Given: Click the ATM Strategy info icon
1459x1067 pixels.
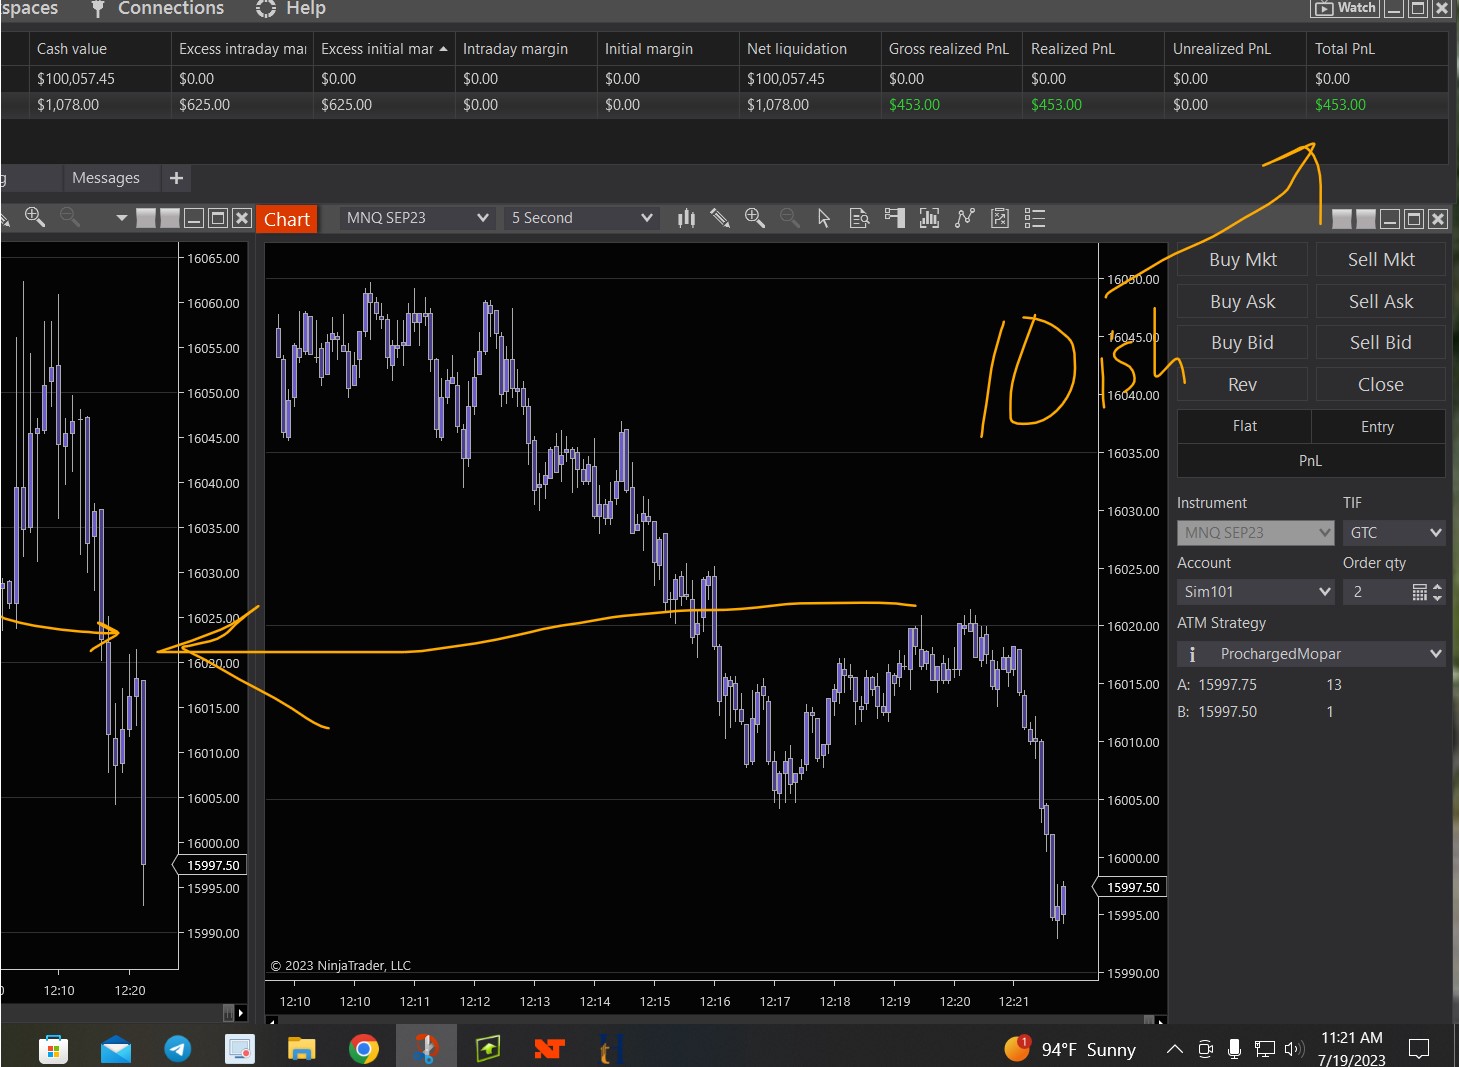Looking at the screenshot, I should pyautogui.click(x=1192, y=654).
